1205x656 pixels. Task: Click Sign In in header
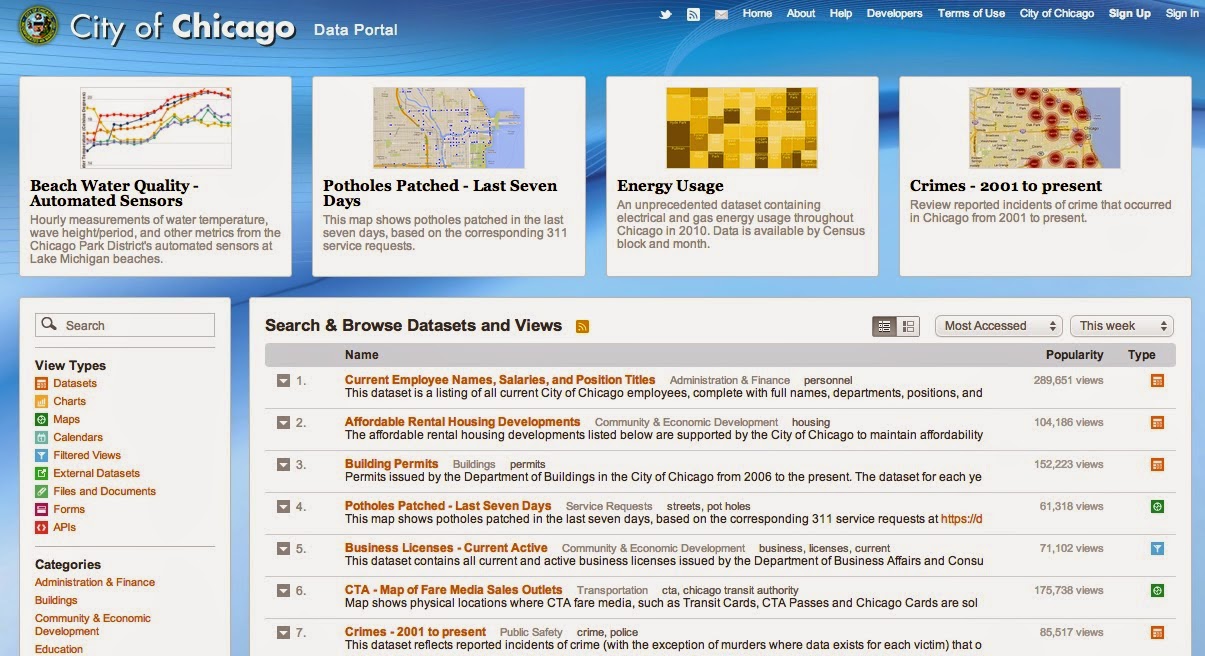(1182, 13)
